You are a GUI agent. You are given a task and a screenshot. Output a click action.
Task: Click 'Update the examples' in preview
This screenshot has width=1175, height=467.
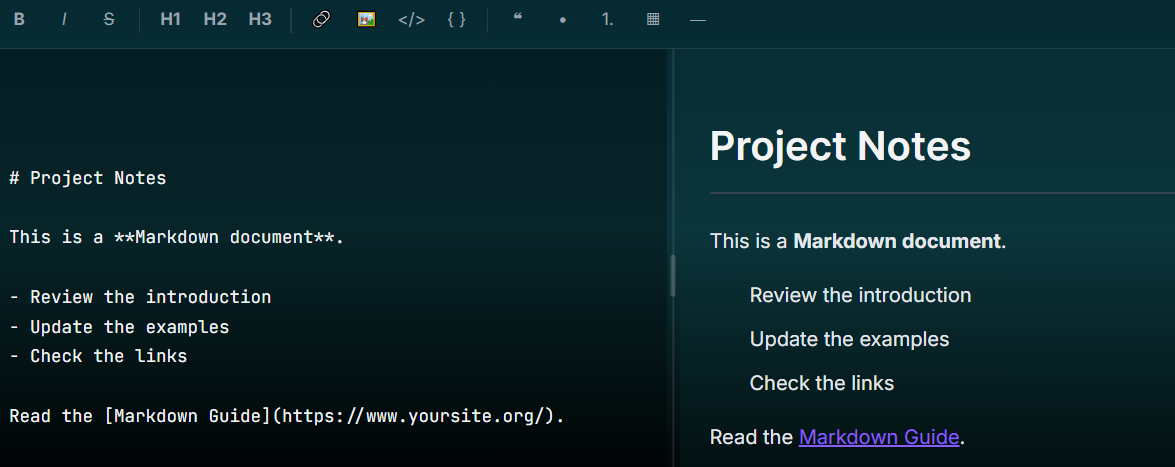tap(849, 340)
